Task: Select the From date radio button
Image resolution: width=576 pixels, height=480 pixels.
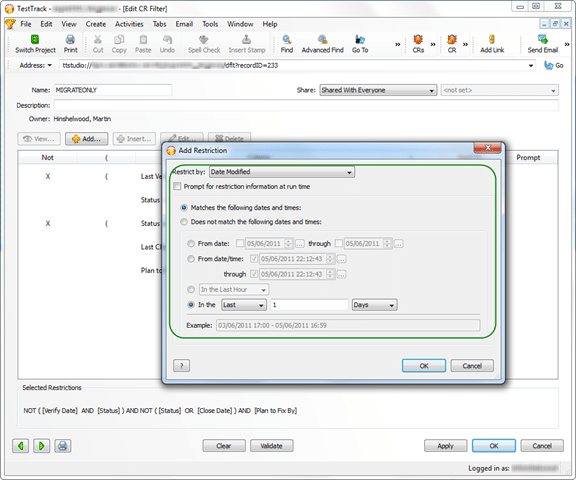Action: [191, 243]
